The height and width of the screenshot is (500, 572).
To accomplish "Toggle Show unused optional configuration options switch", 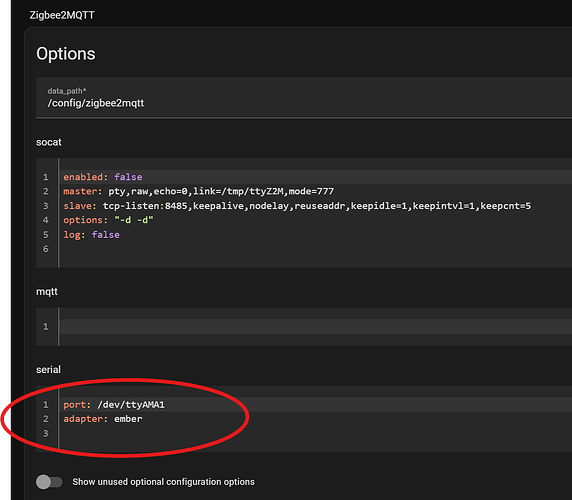I will point(49,482).
